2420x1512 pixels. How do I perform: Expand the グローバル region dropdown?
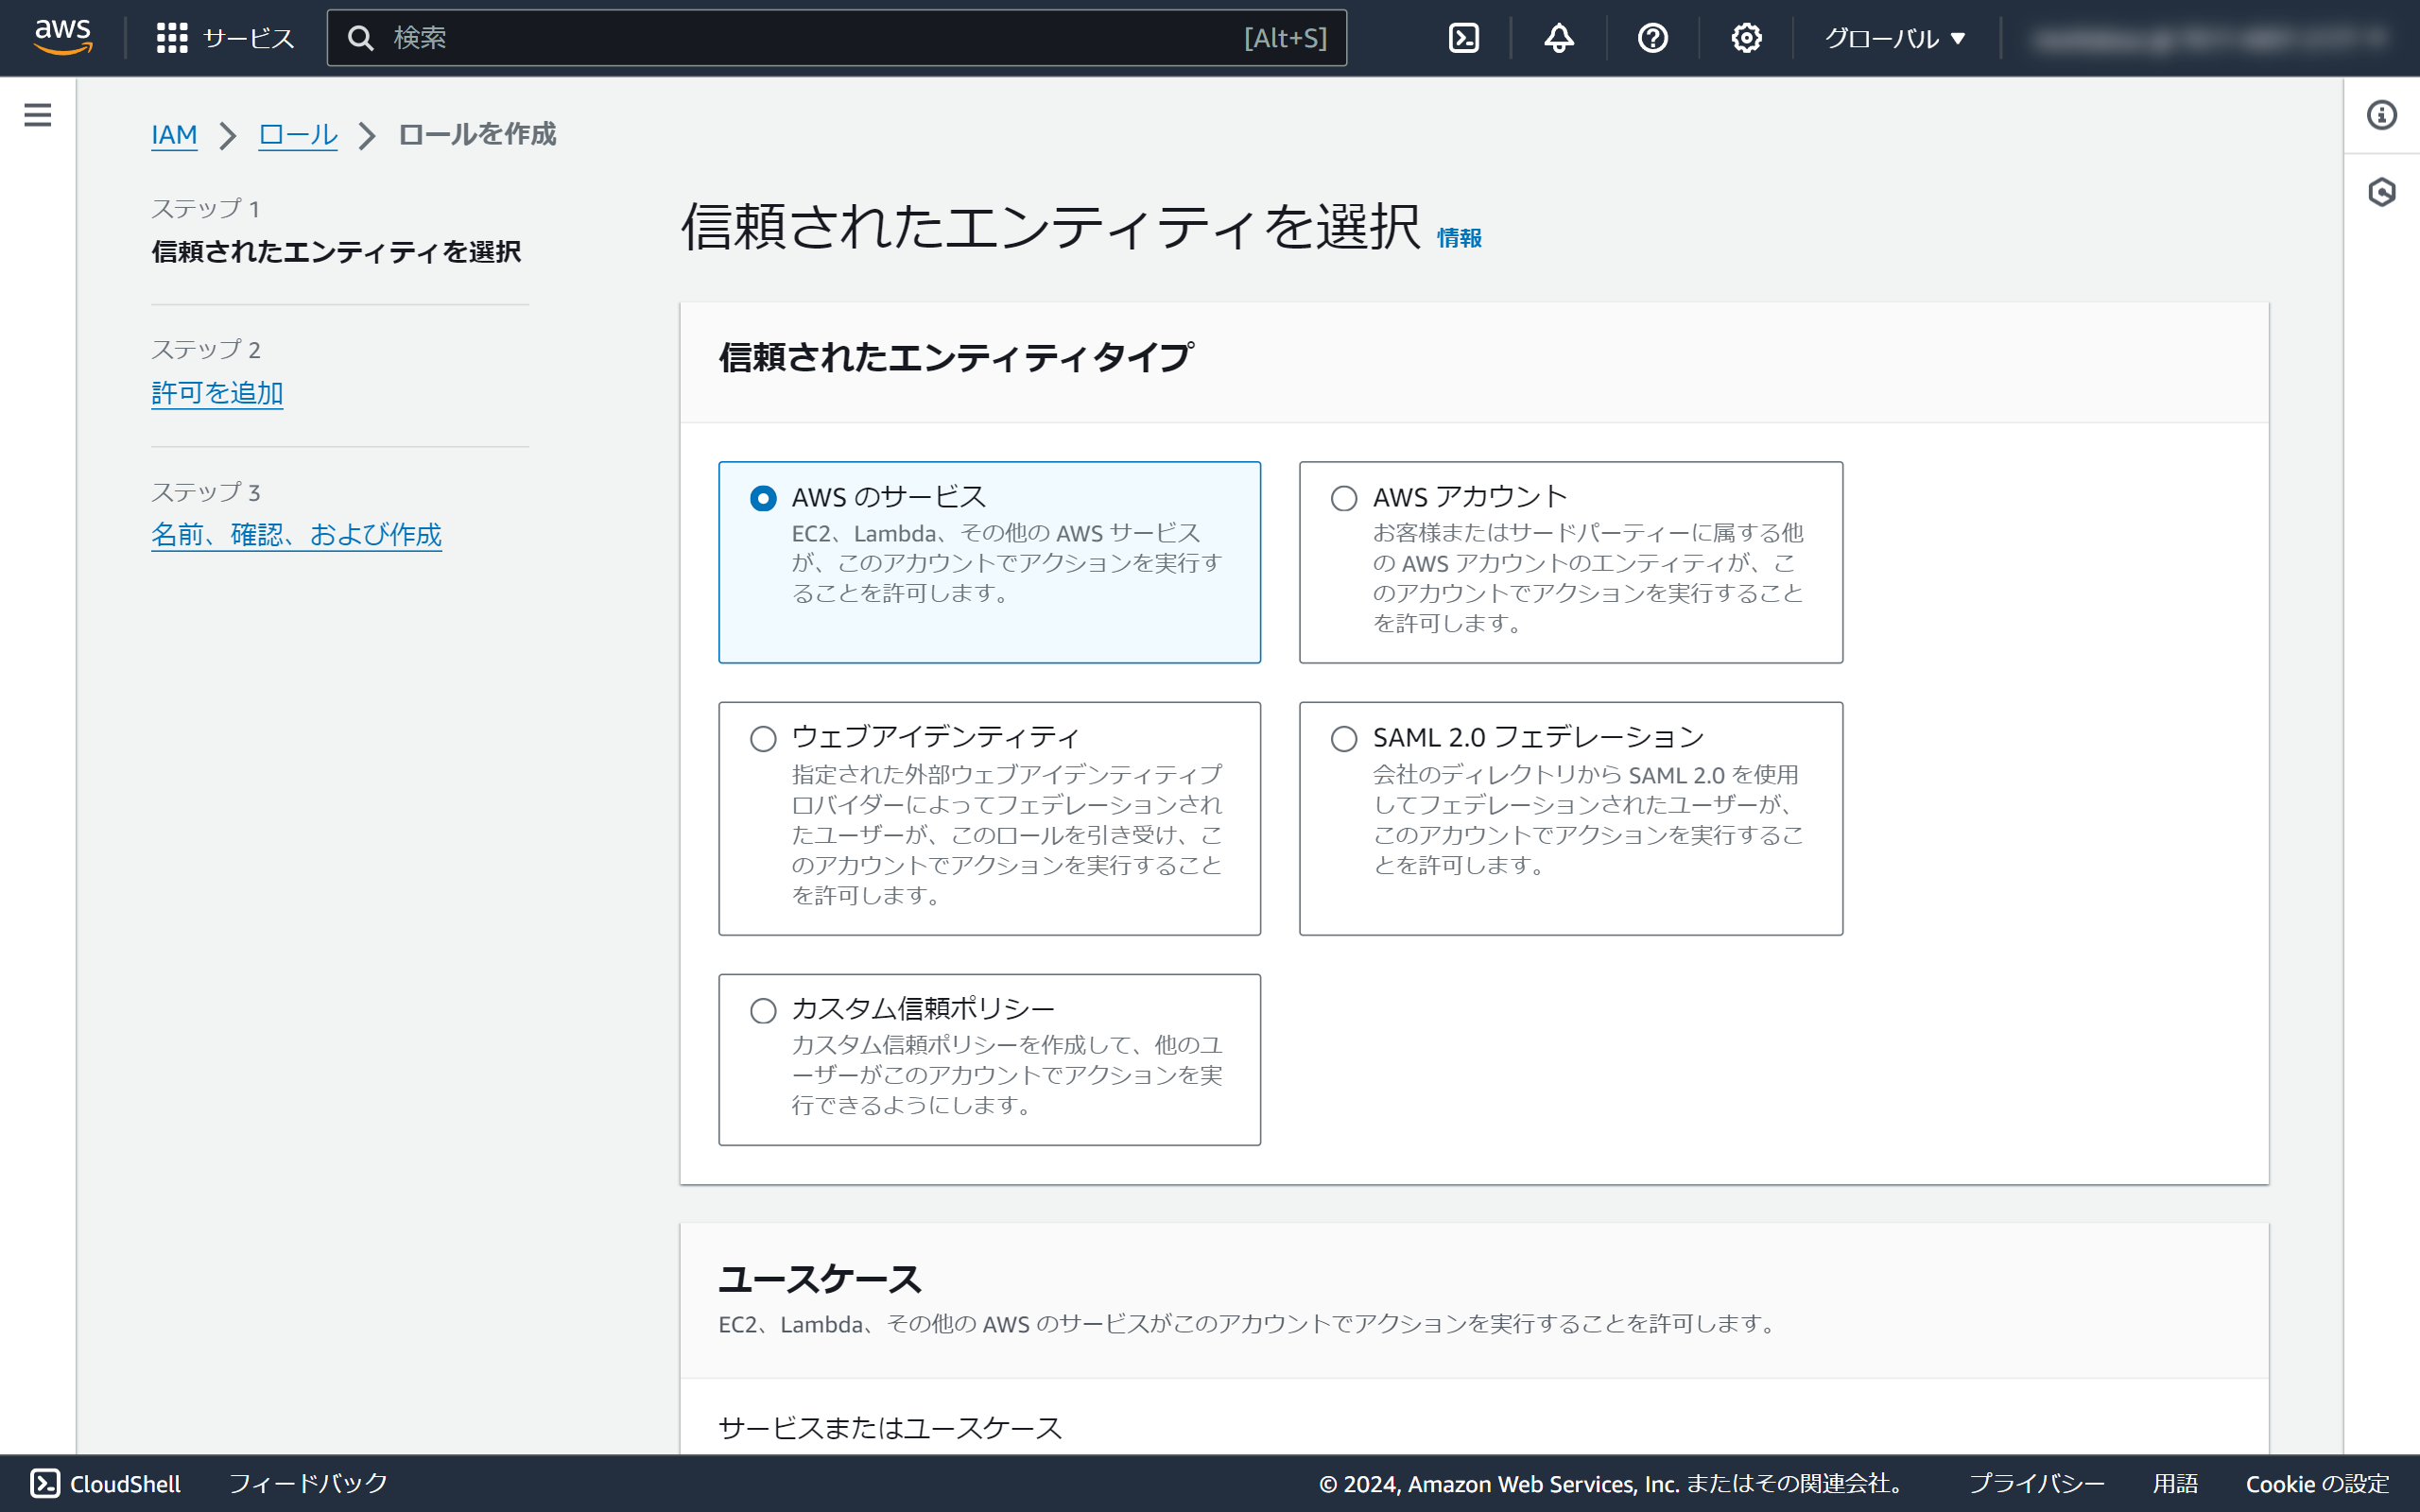pyautogui.click(x=1894, y=38)
